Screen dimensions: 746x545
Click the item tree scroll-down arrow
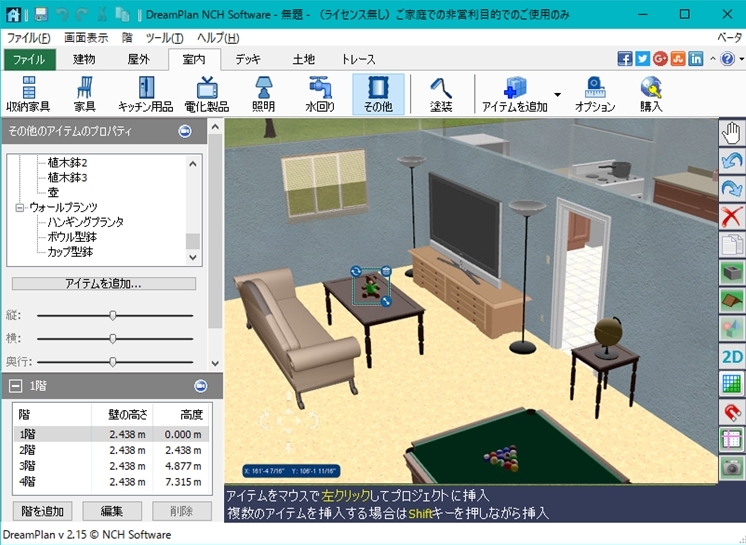tap(193, 257)
